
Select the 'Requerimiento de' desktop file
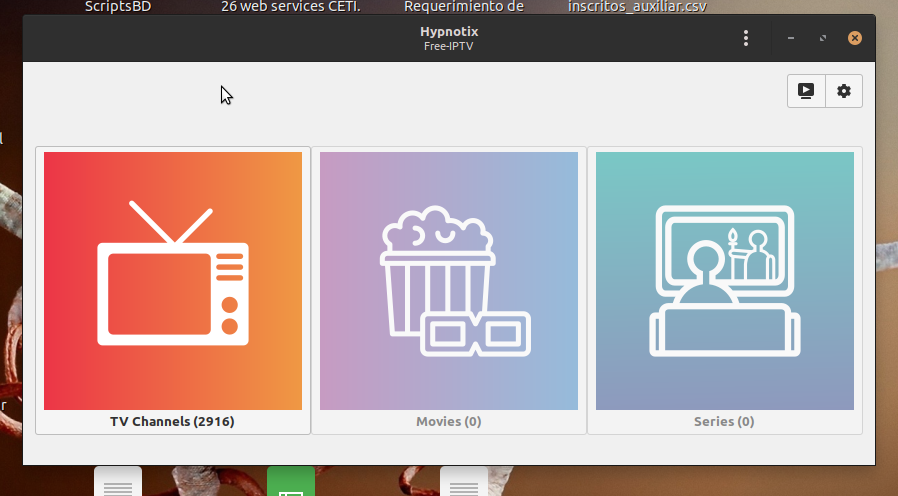[x=464, y=7]
